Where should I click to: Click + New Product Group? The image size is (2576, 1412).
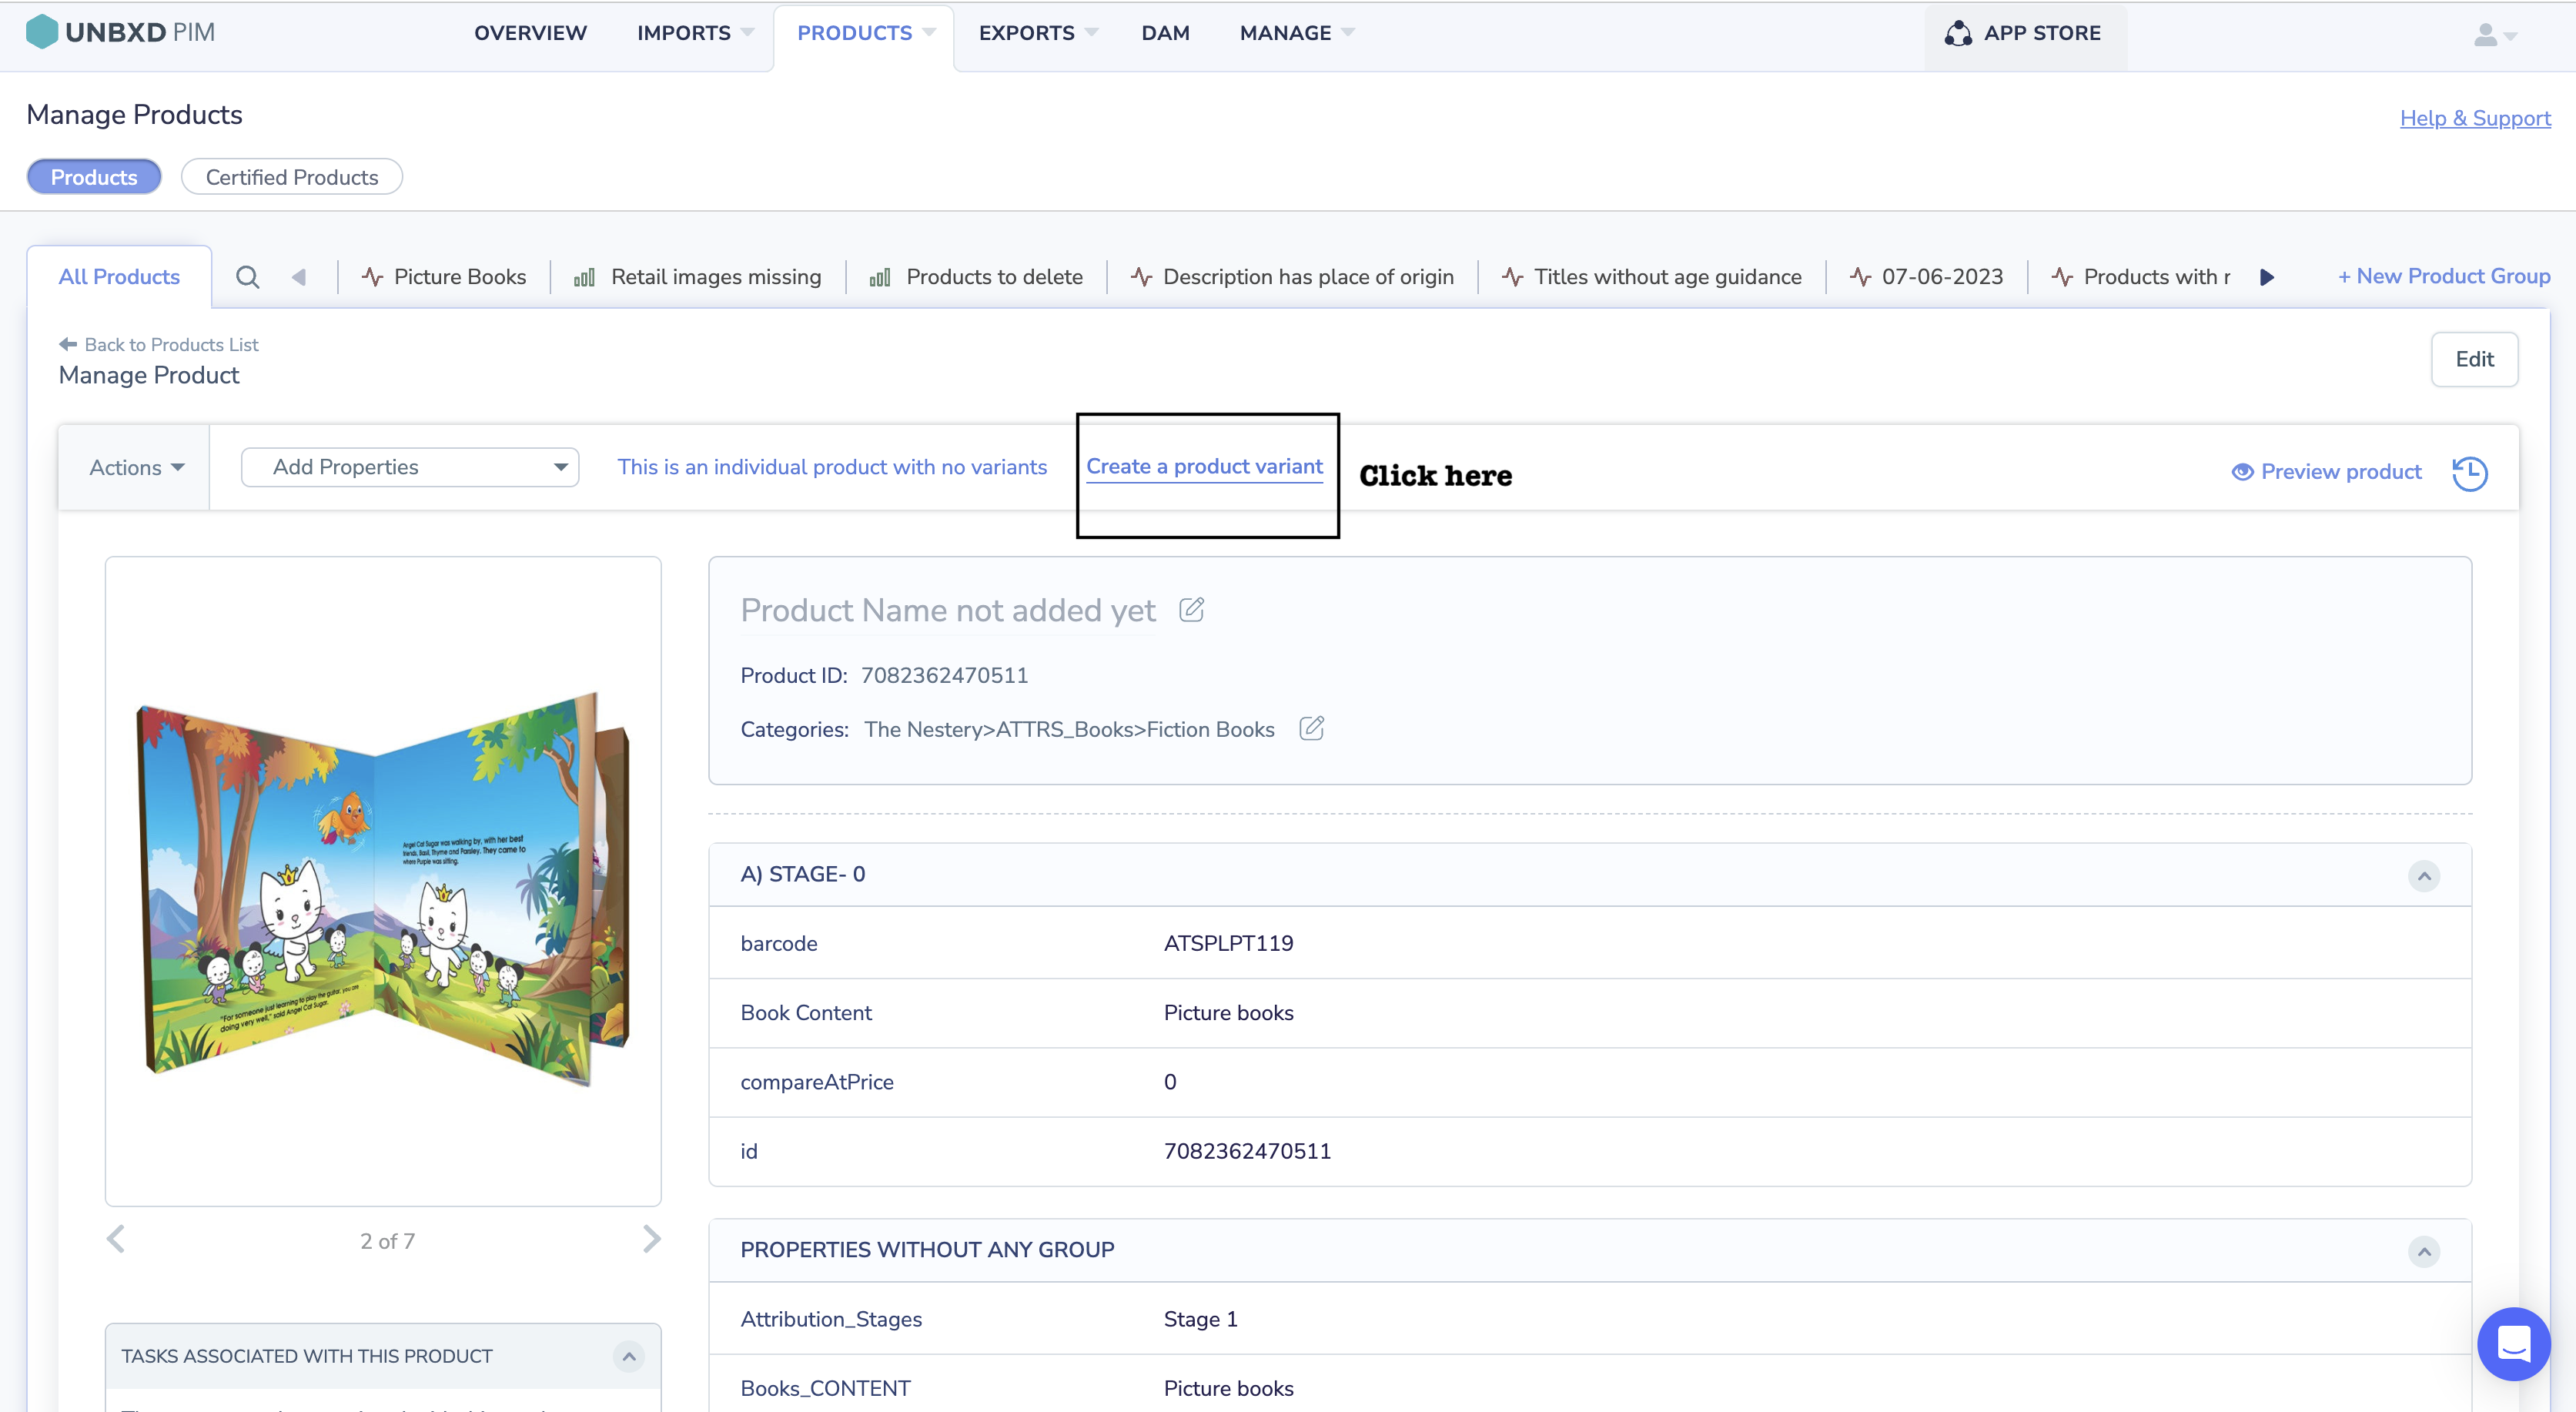(x=2444, y=276)
